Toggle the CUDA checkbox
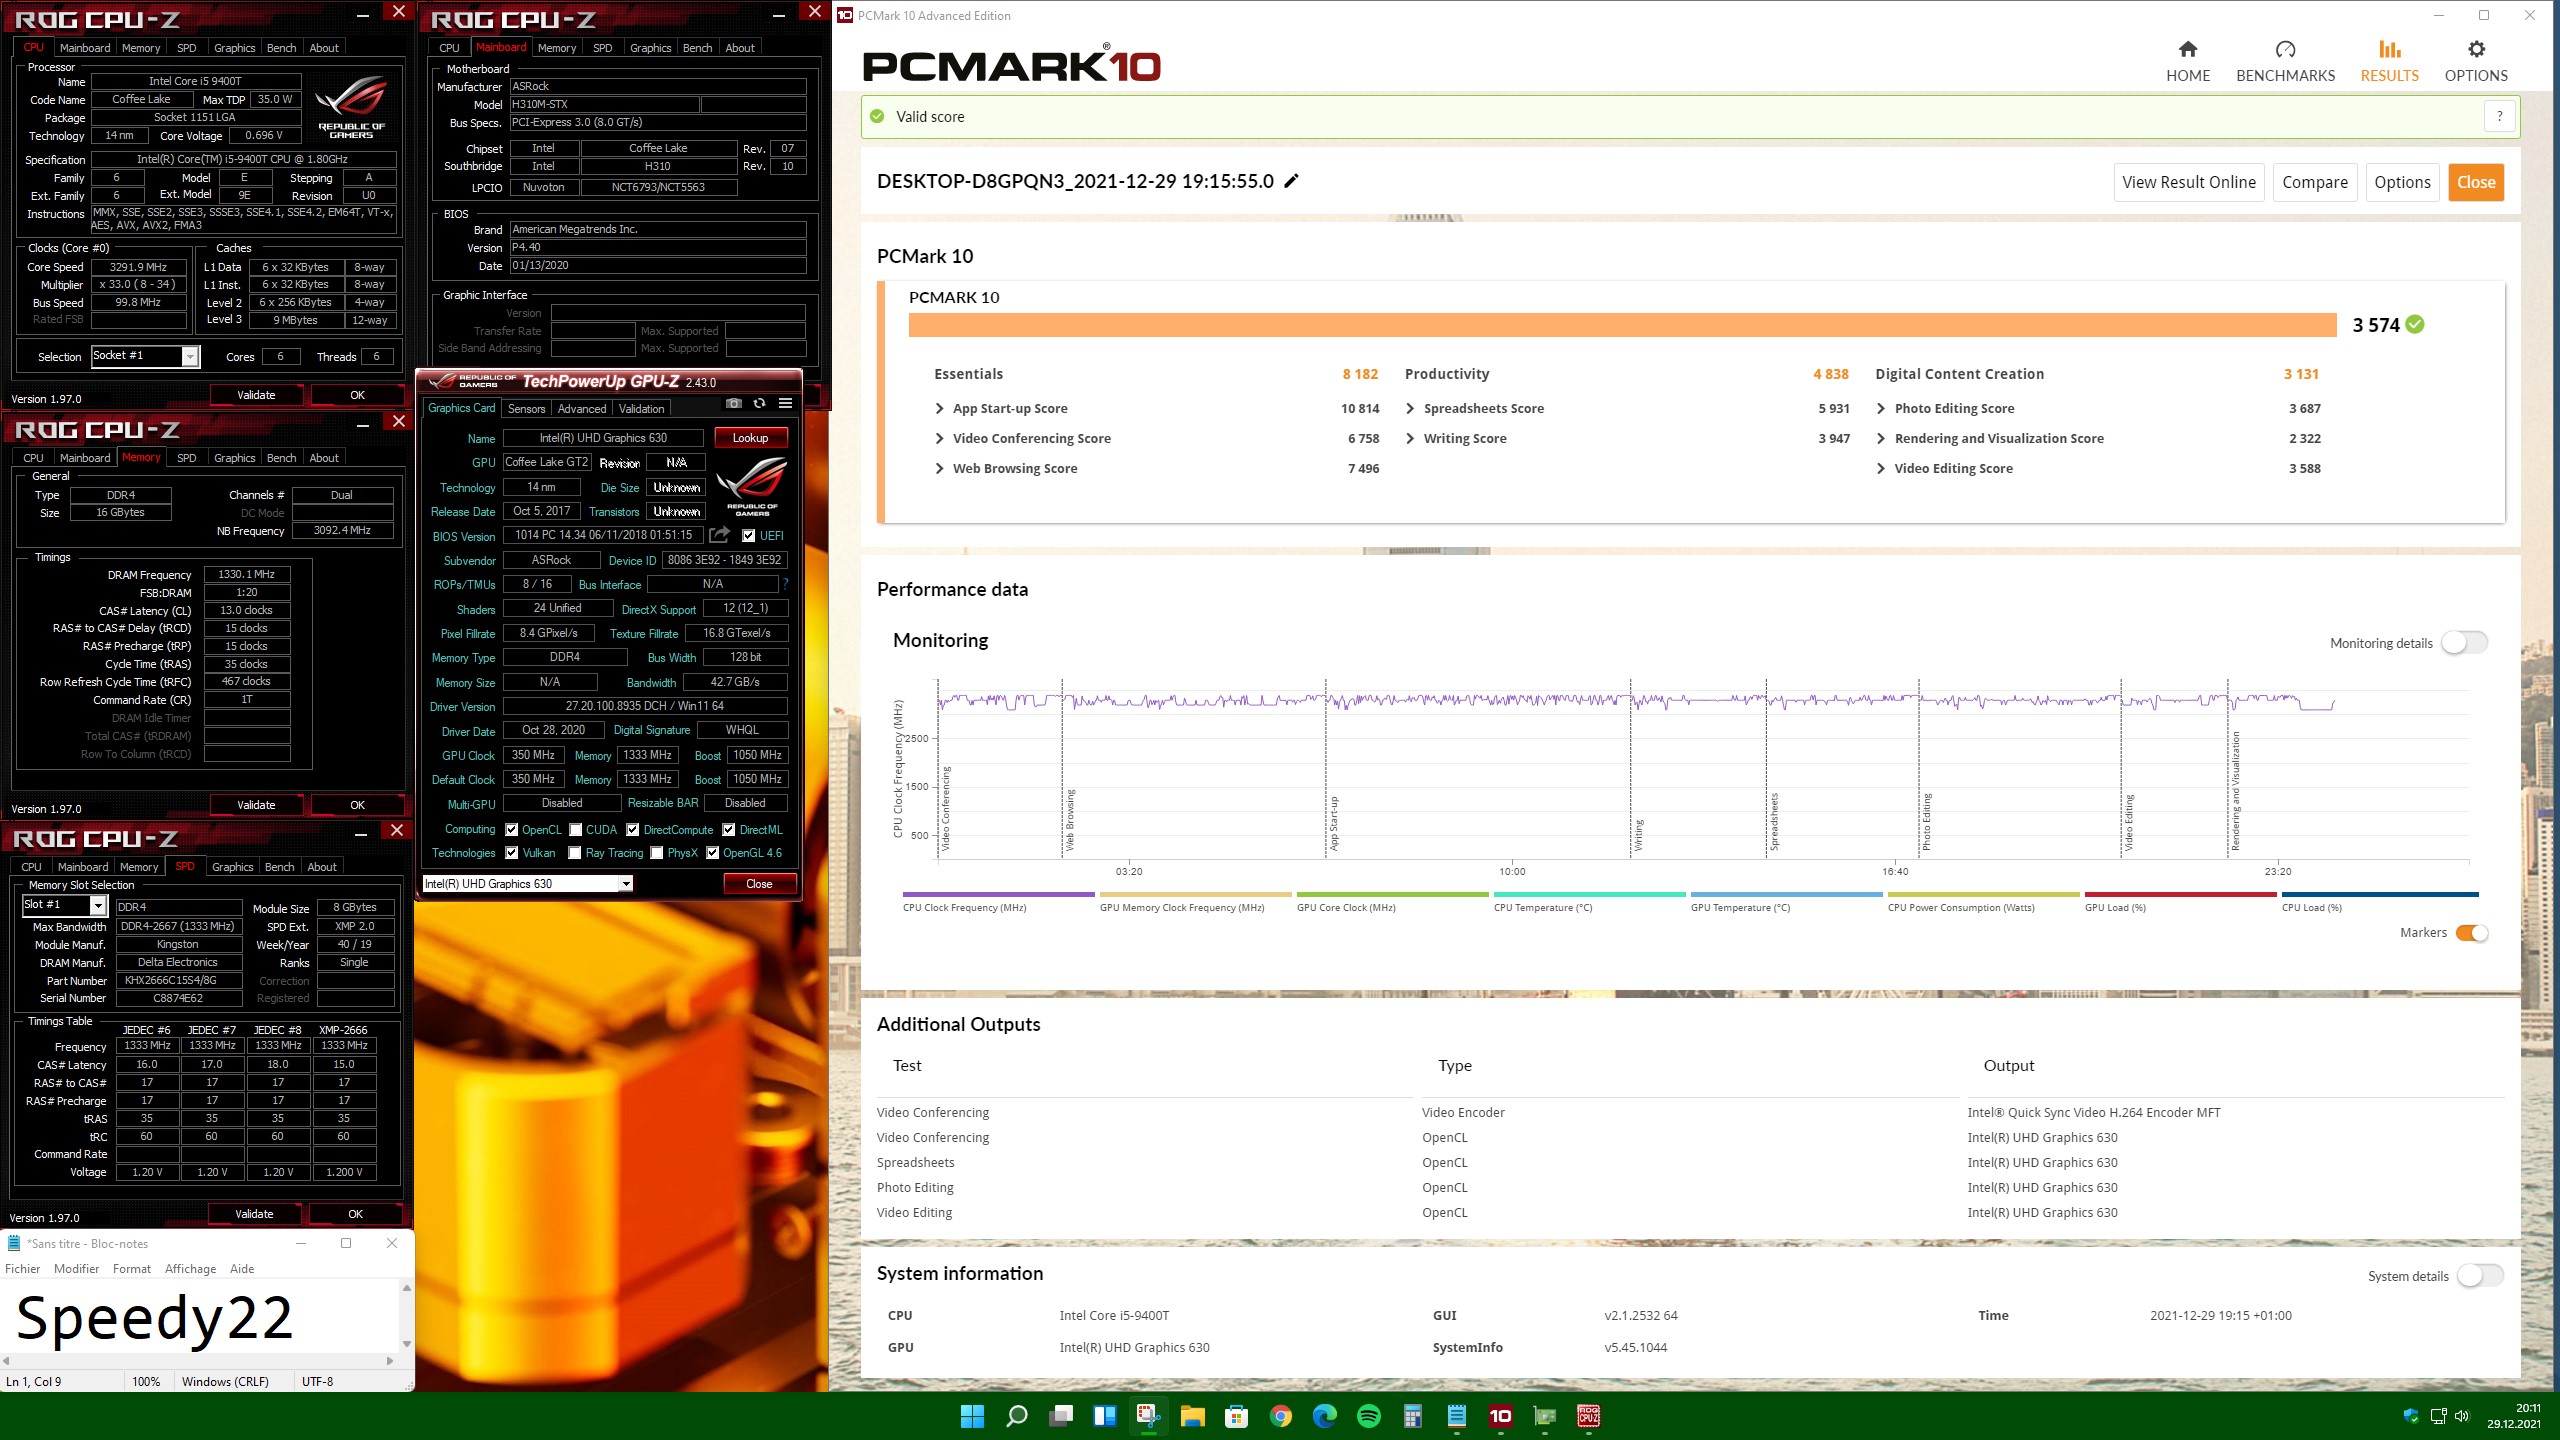The width and height of the screenshot is (2560, 1440). (x=576, y=830)
